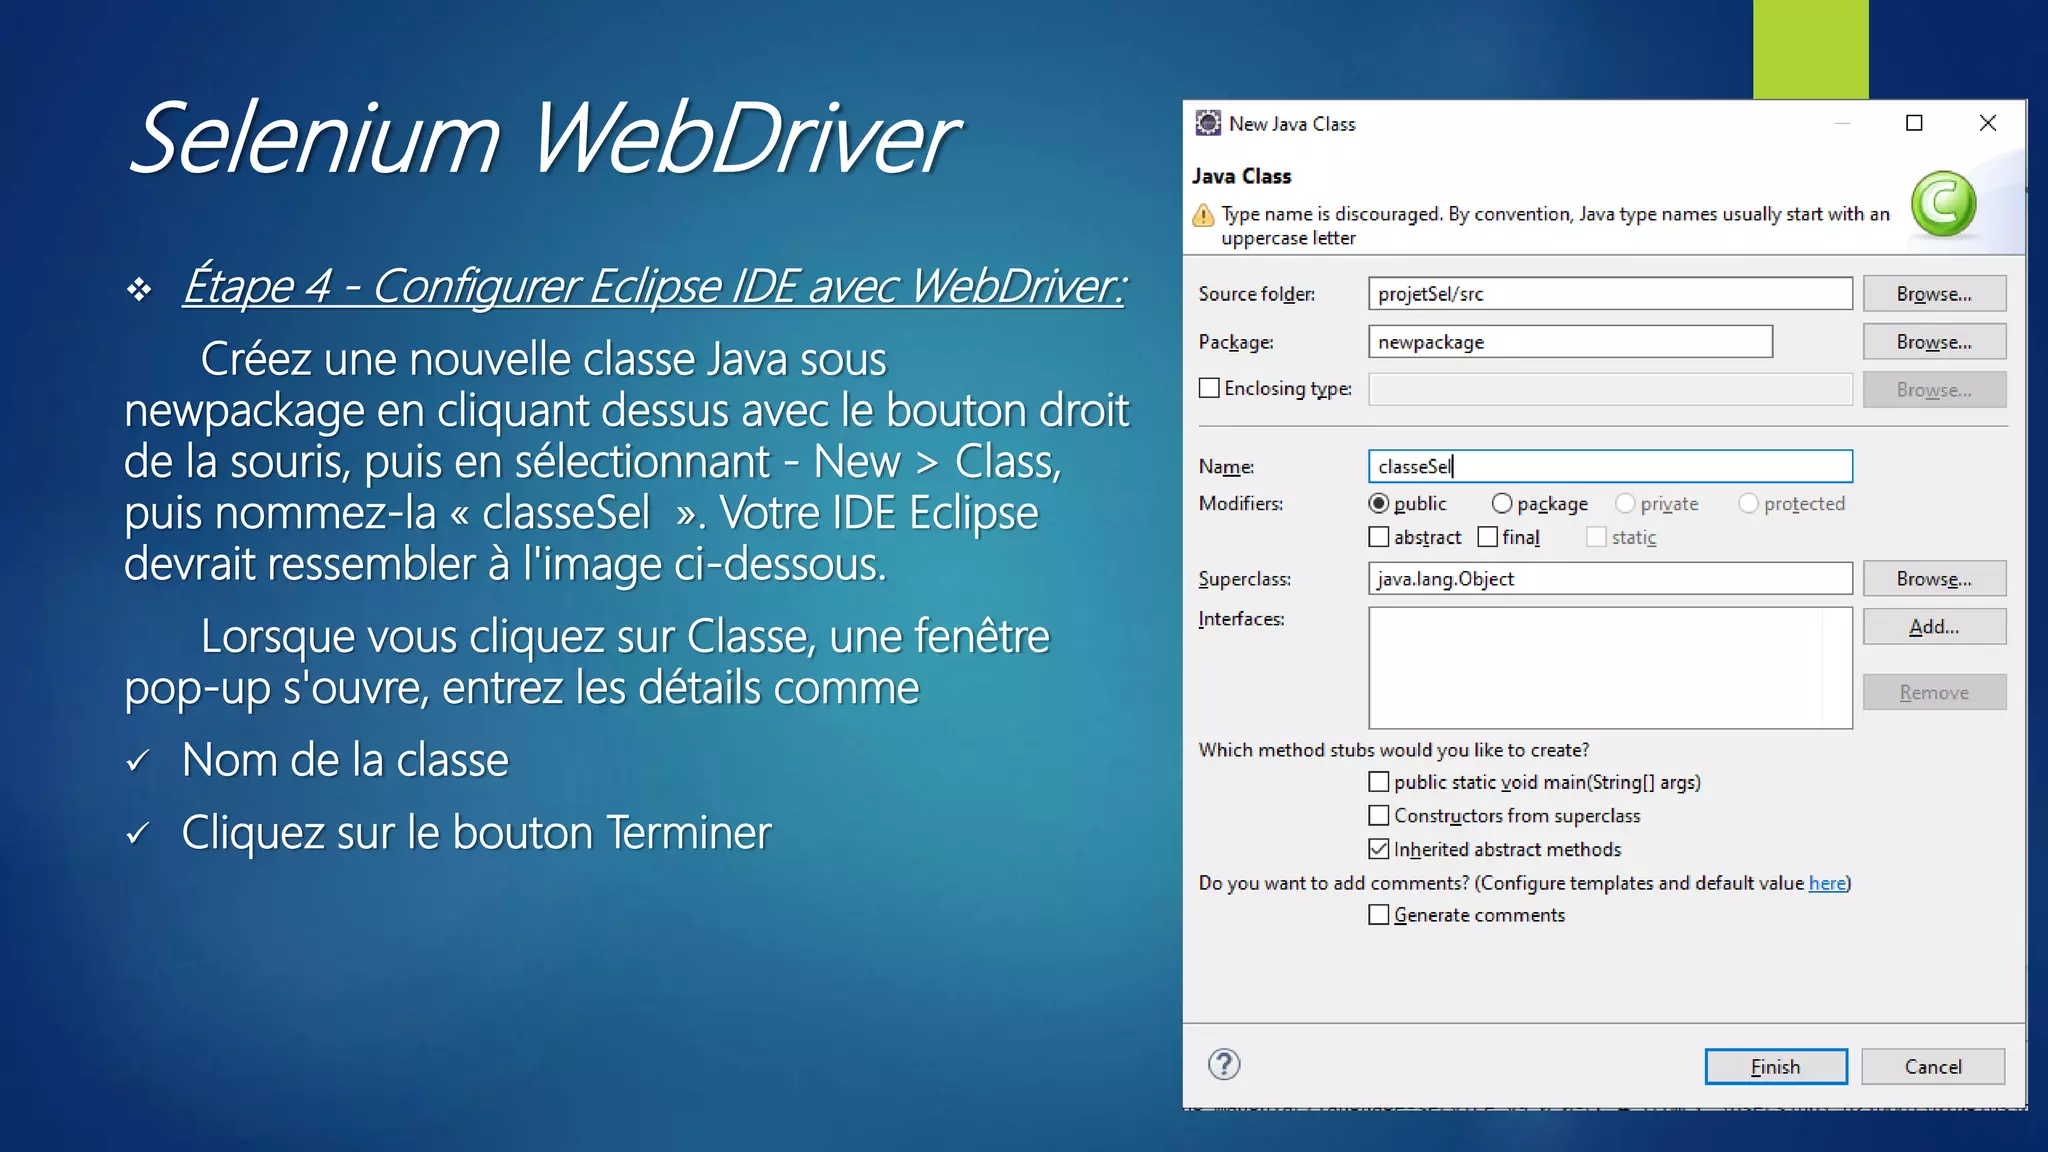Screen dimensions: 2048x1152
Task: Check the Enclosing type checkbox
Action: (x=1210, y=388)
